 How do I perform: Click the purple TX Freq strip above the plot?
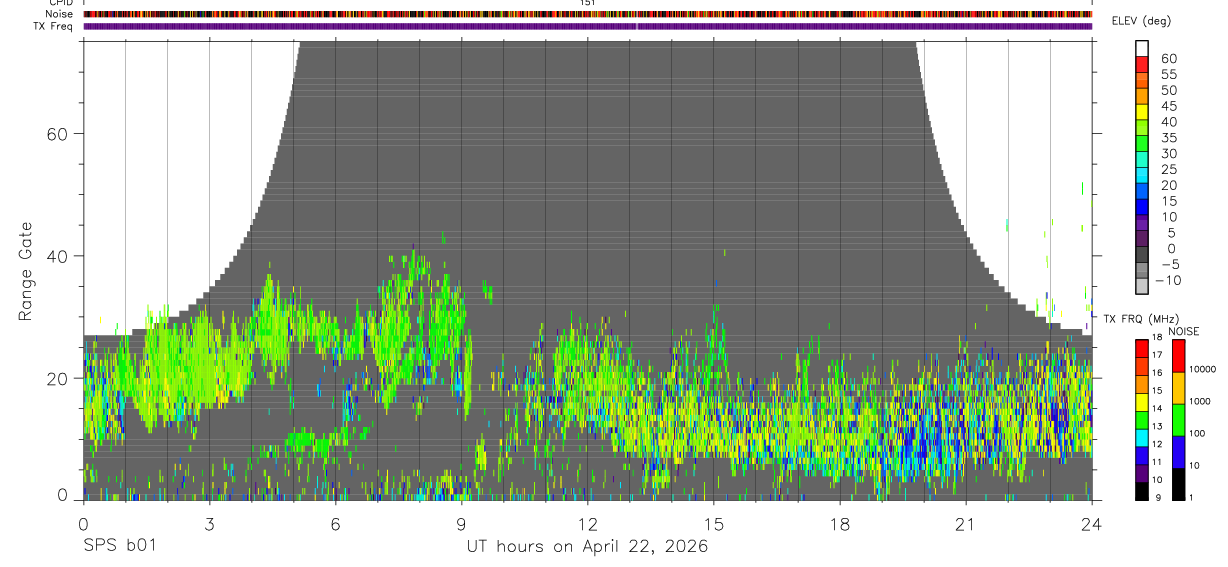coord(587,26)
